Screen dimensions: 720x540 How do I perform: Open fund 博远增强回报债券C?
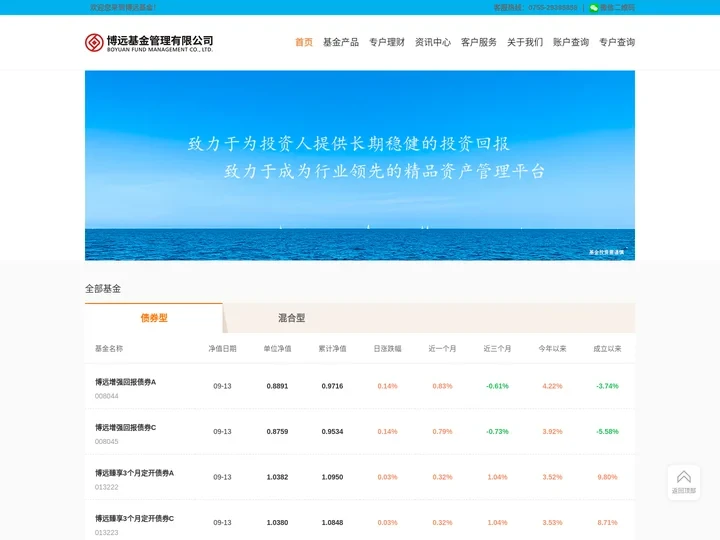tap(125, 428)
